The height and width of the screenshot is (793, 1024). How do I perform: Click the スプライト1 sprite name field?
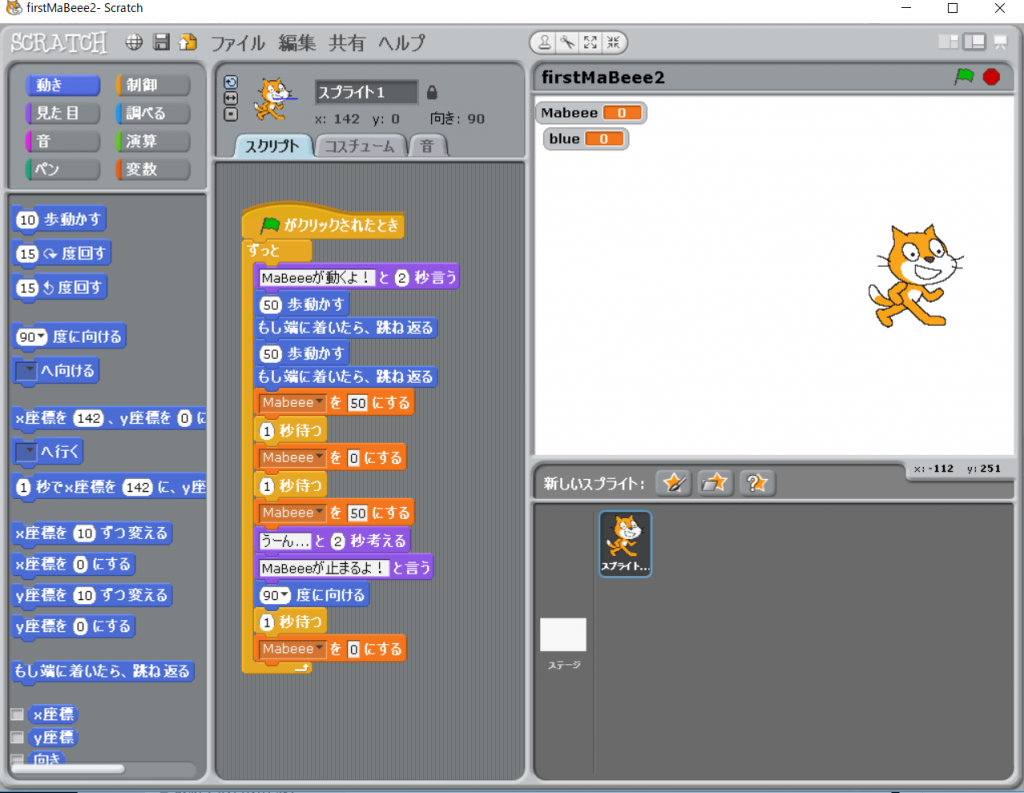(366, 92)
